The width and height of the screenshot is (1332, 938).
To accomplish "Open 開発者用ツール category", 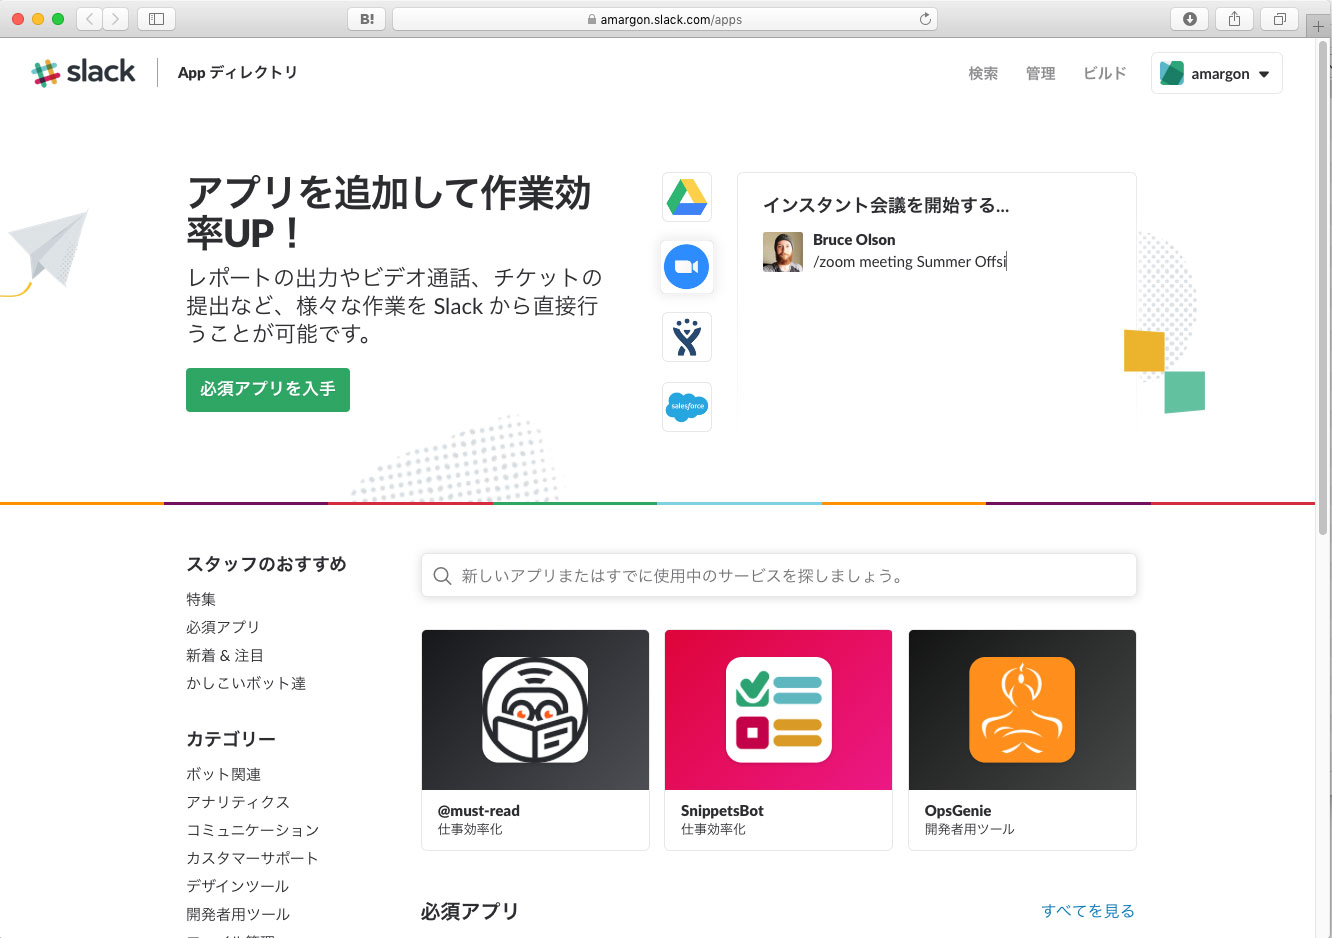I will (238, 914).
